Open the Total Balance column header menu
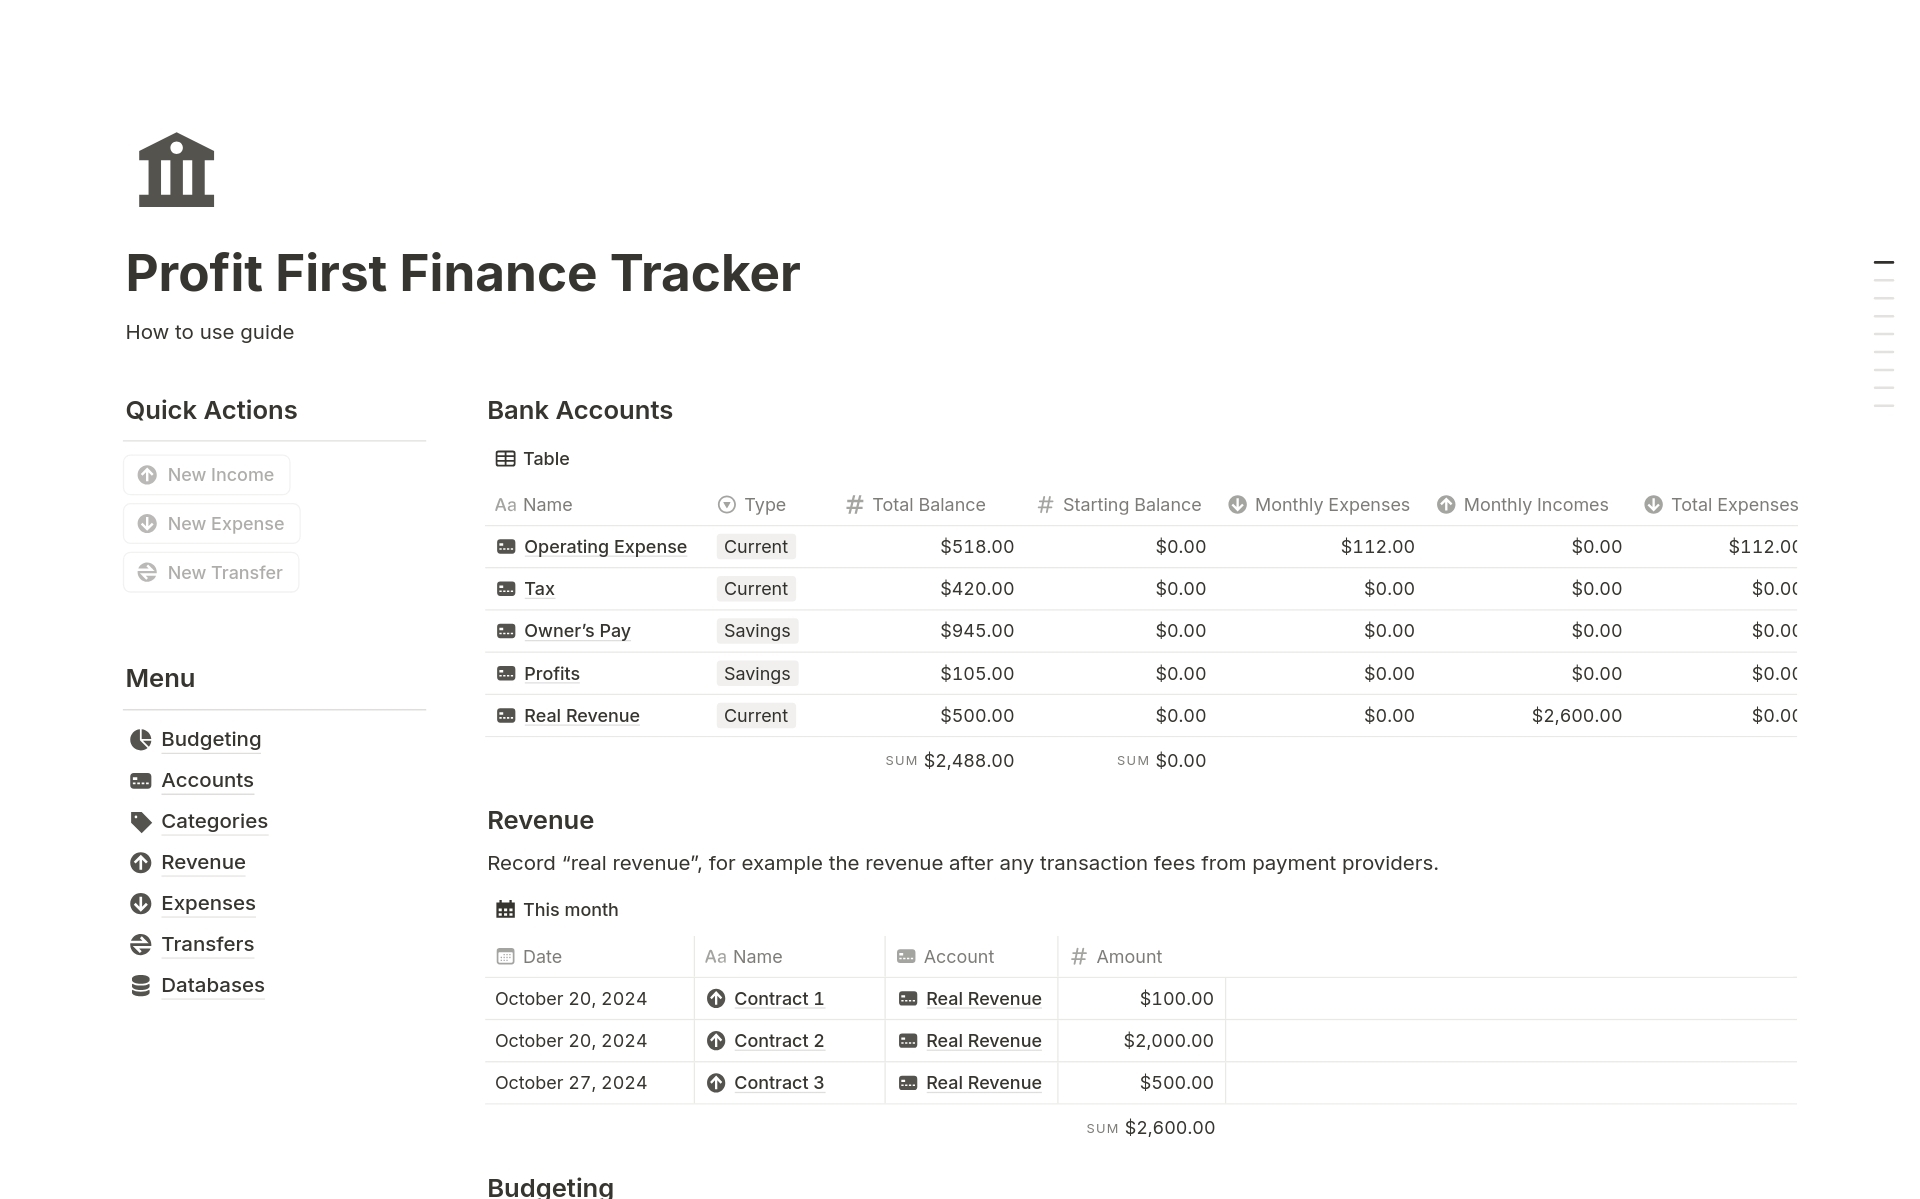This screenshot has height=1199, width=1920. click(x=916, y=505)
